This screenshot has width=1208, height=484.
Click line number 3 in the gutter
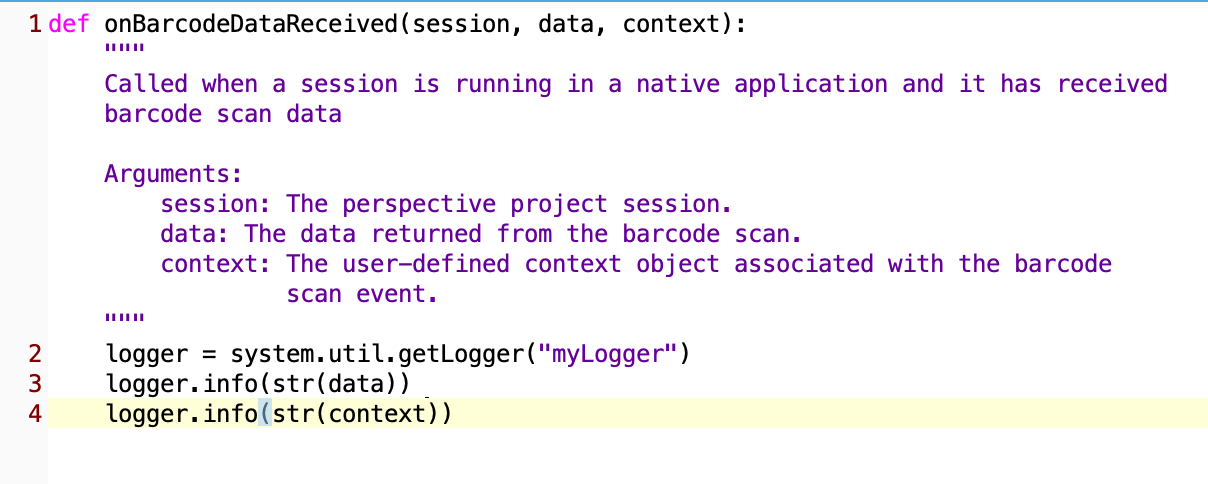pos(36,383)
